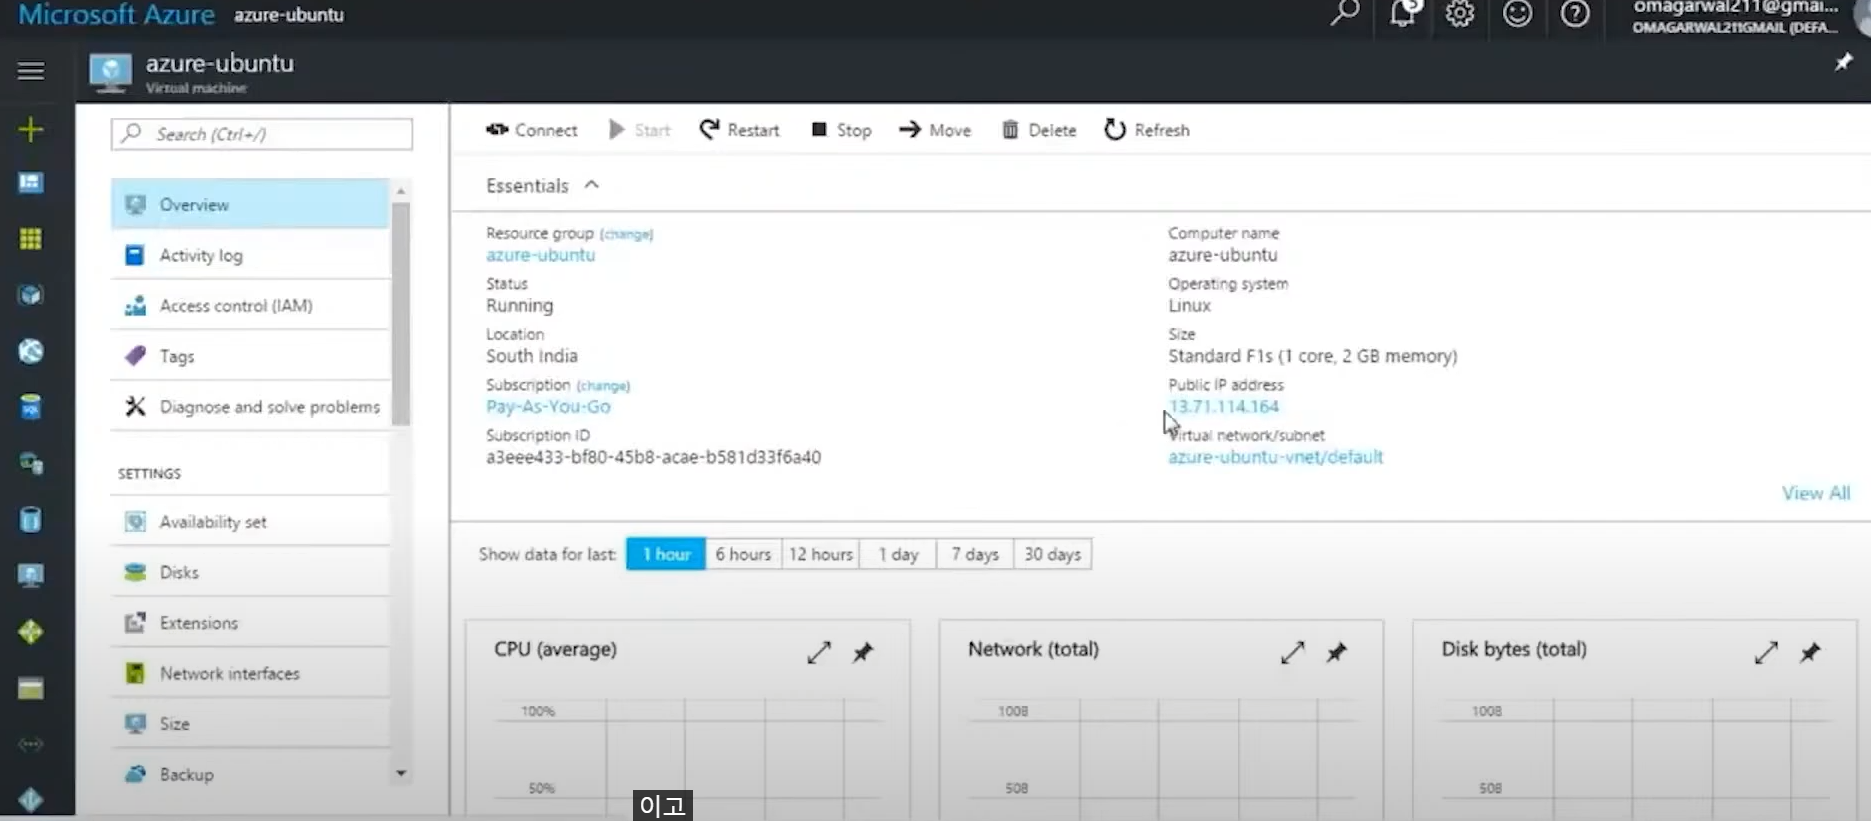Open the help question mark icon
Image resolution: width=1871 pixels, height=821 pixels.
tap(1575, 13)
